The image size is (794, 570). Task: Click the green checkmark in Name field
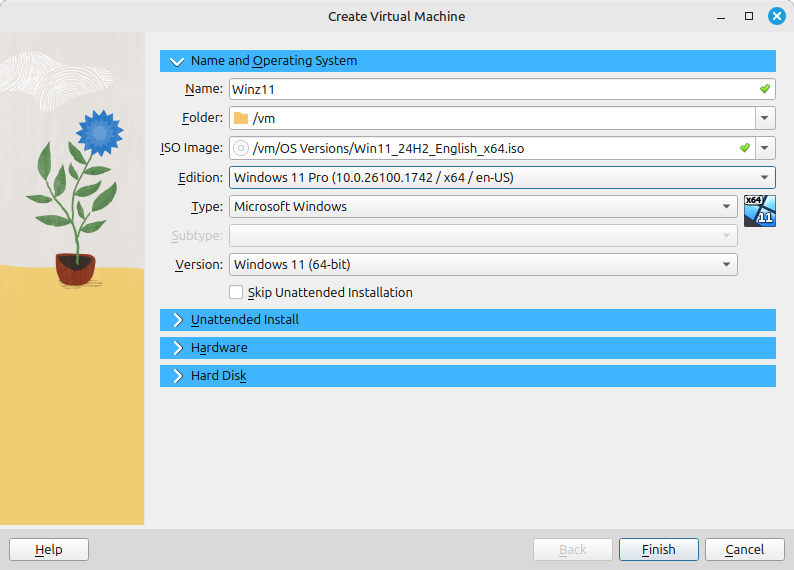click(765, 89)
